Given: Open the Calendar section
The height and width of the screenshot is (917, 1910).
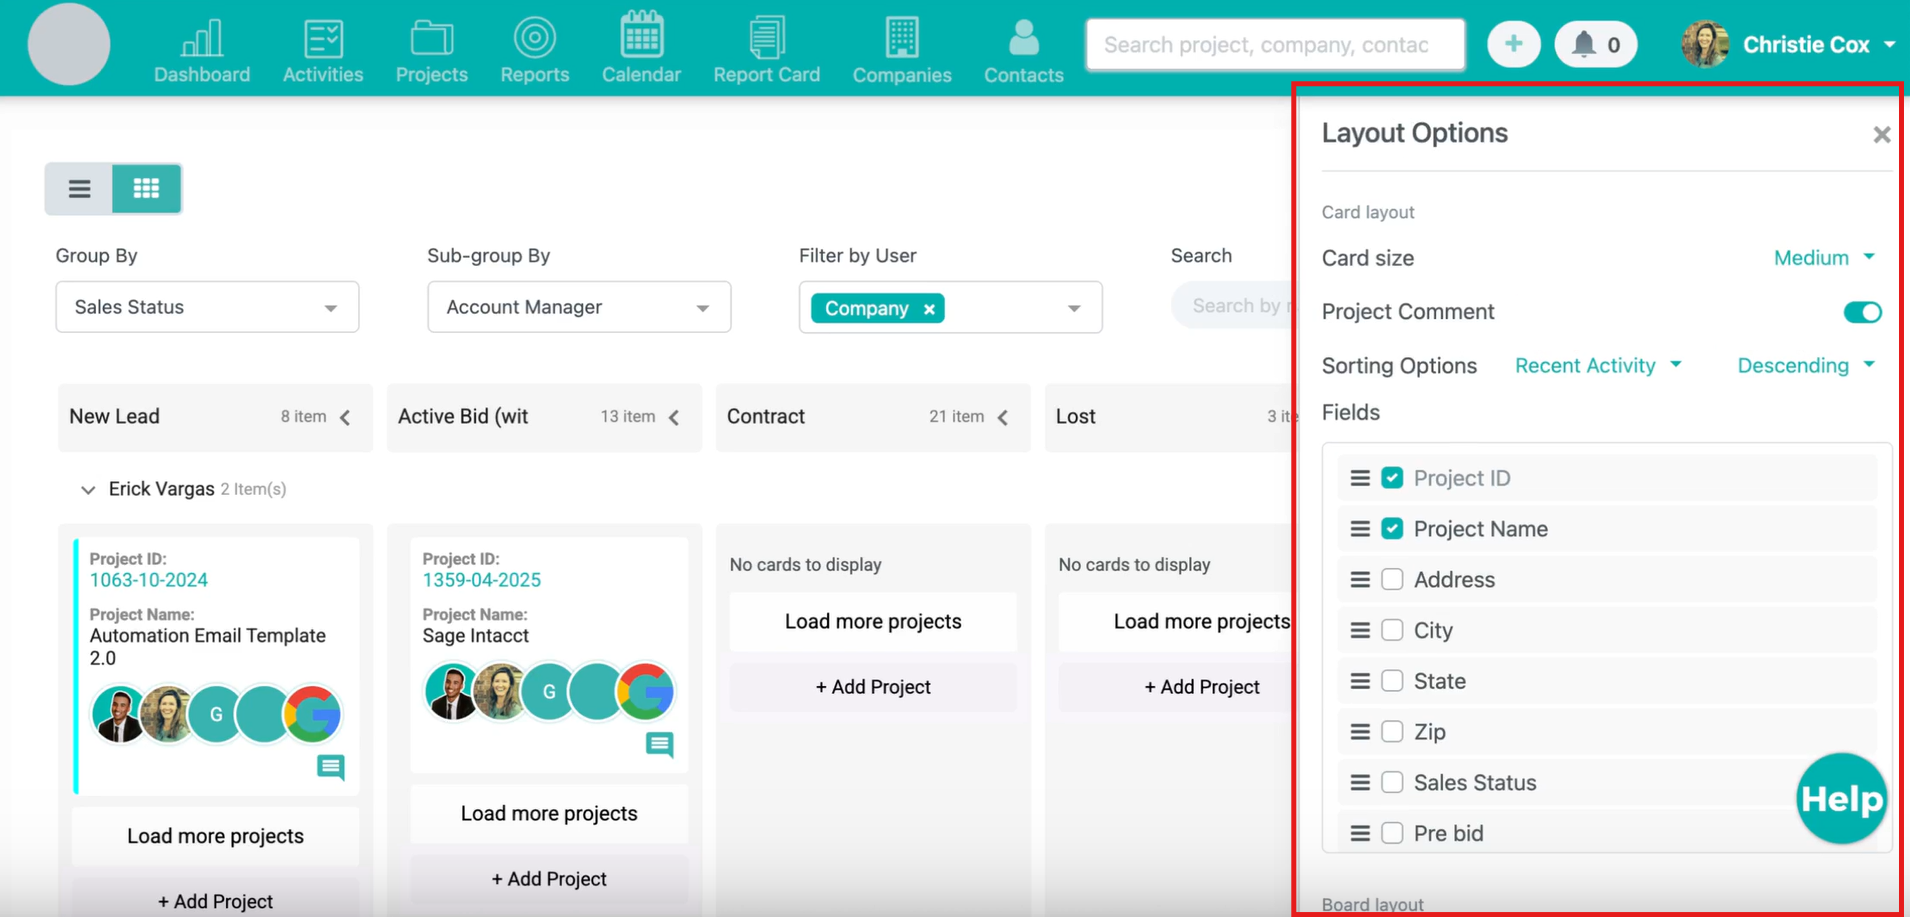Looking at the screenshot, I should tap(641, 48).
